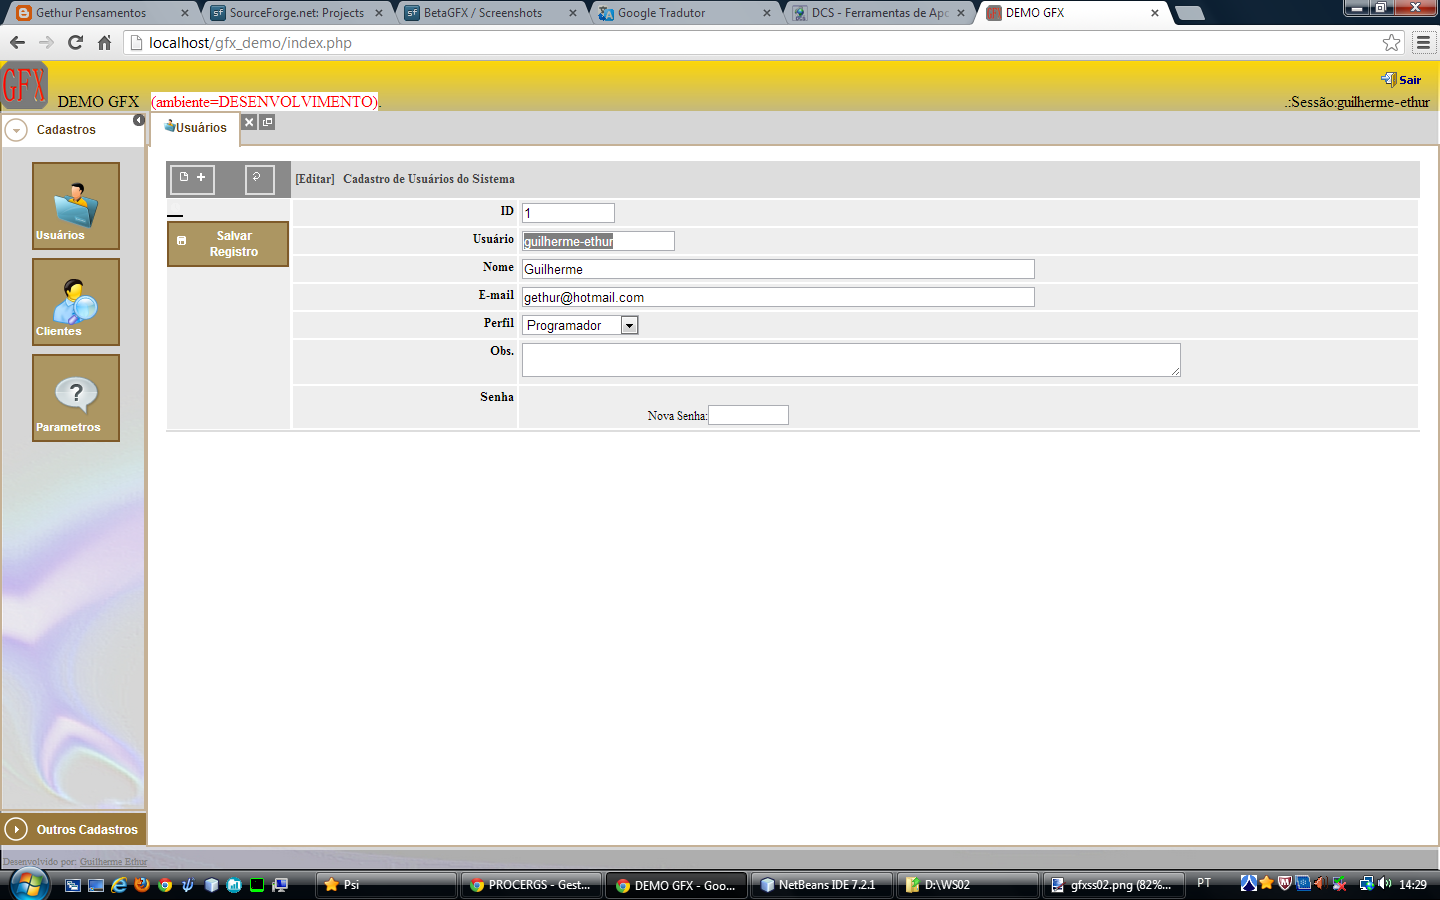
Task: Bookmark the page via the star icon
Action: (x=1391, y=43)
